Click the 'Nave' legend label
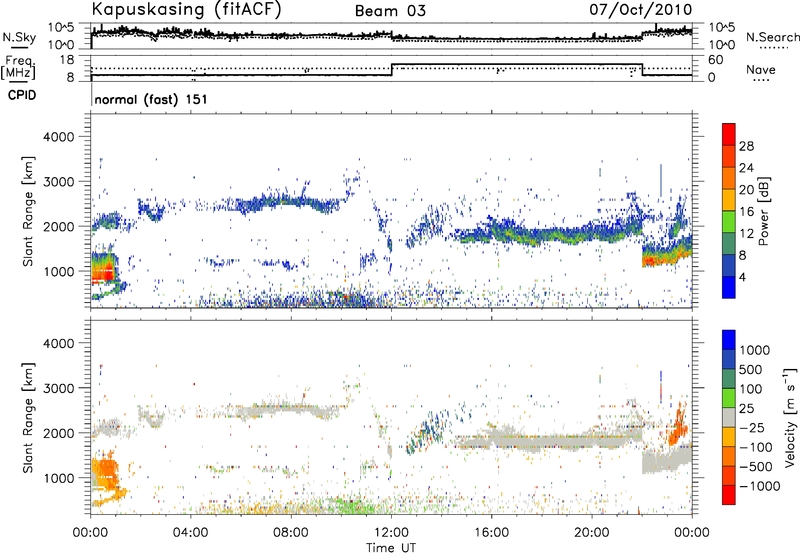This screenshot has height=554, width=800. 760,69
